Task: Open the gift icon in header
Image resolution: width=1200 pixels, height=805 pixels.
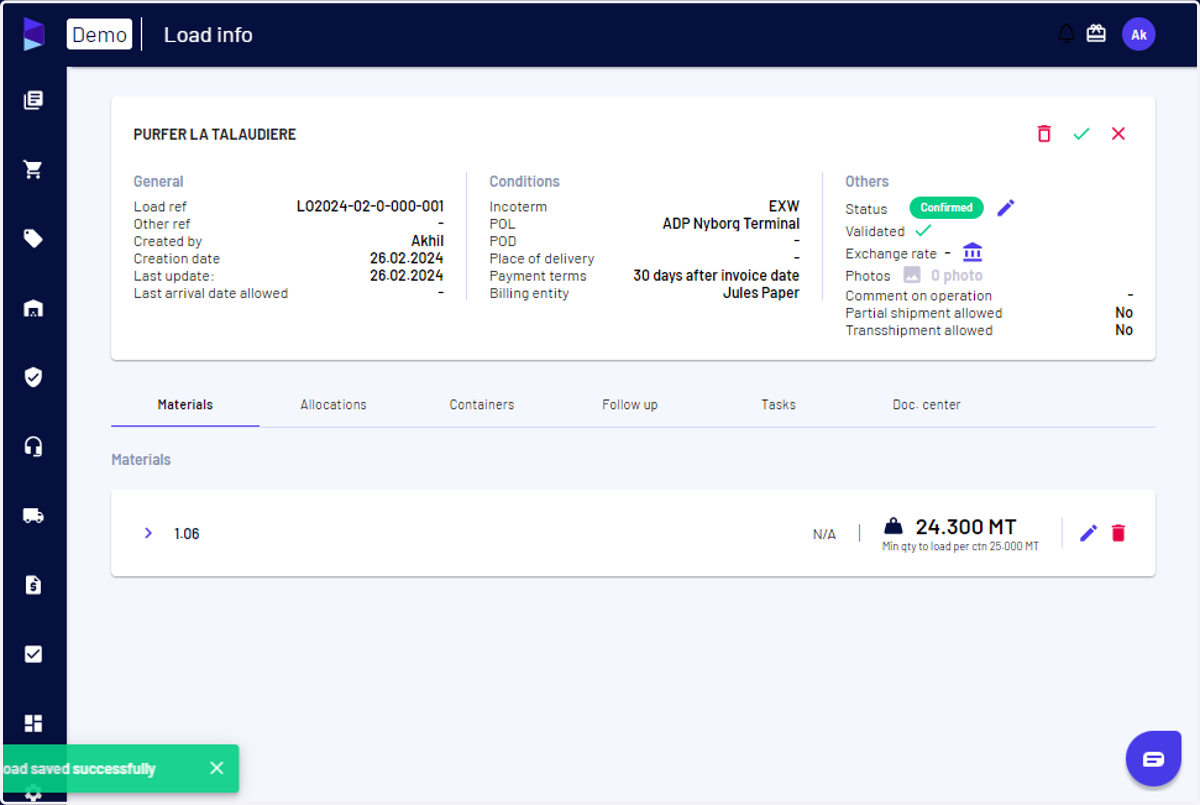Action: (1096, 34)
